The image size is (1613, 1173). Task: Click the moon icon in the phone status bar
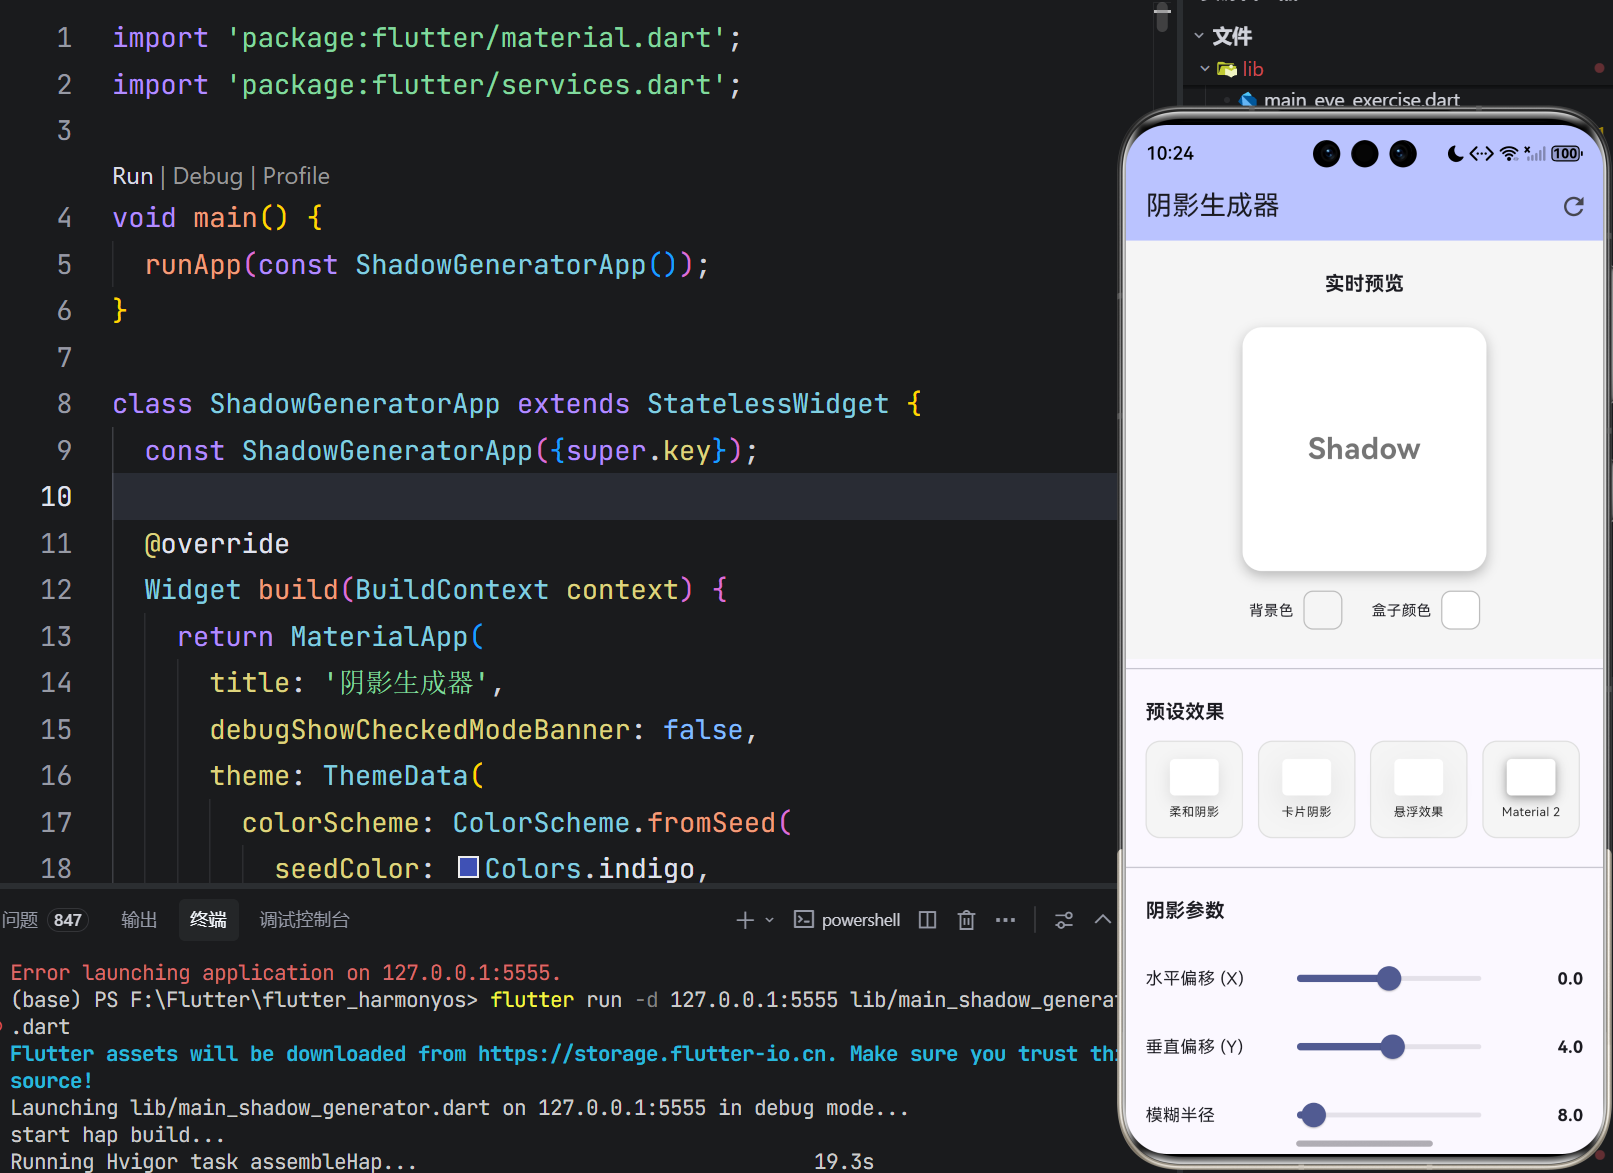(1455, 153)
